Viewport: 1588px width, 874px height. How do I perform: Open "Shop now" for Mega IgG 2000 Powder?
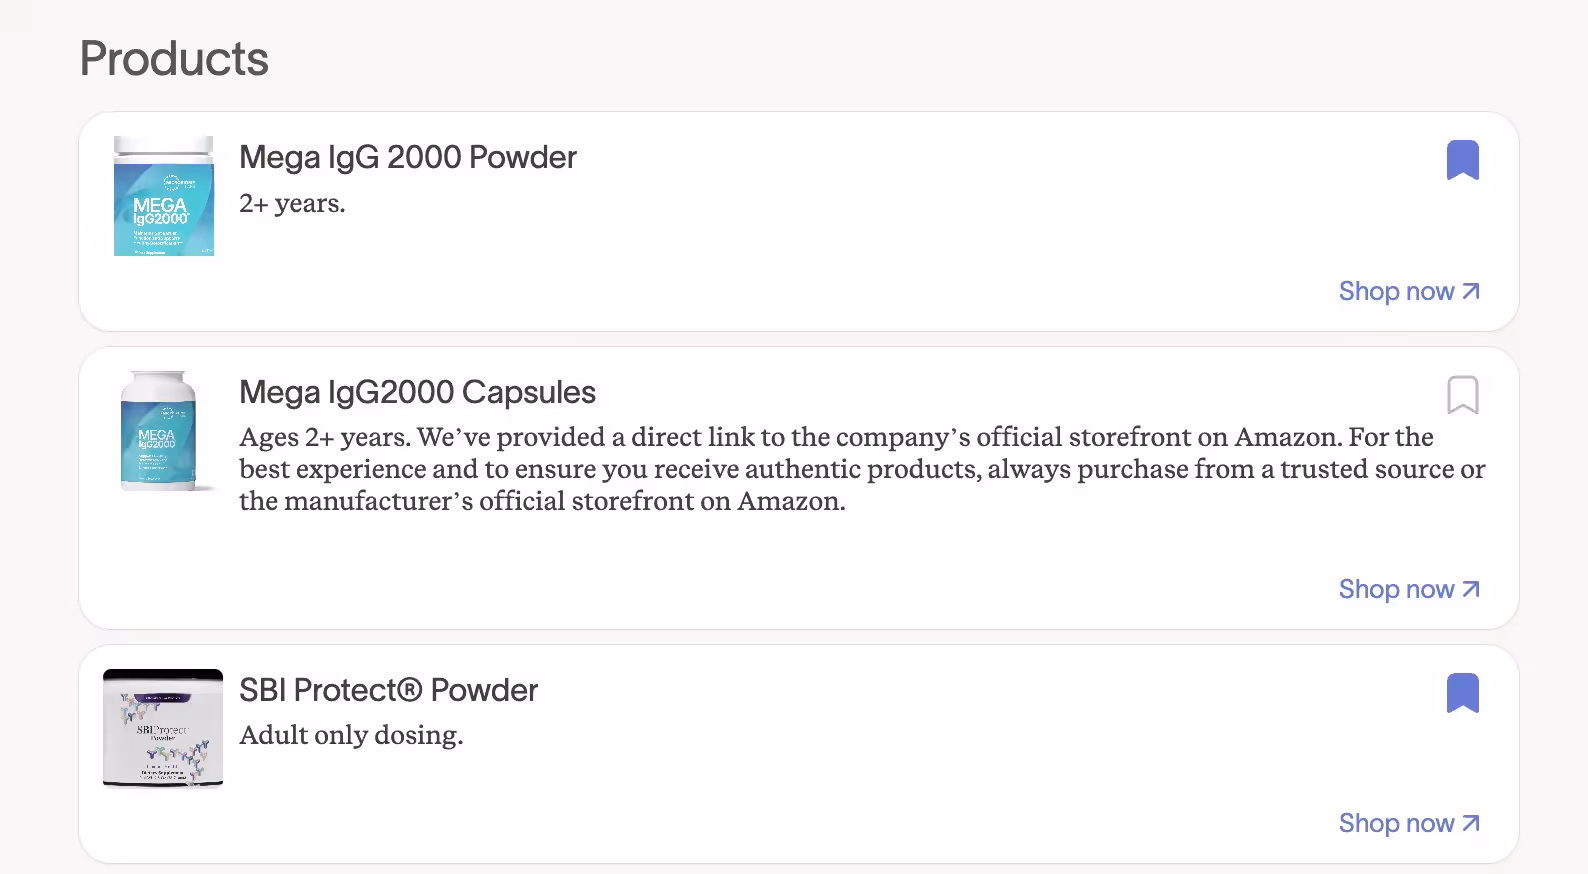click(x=1397, y=291)
